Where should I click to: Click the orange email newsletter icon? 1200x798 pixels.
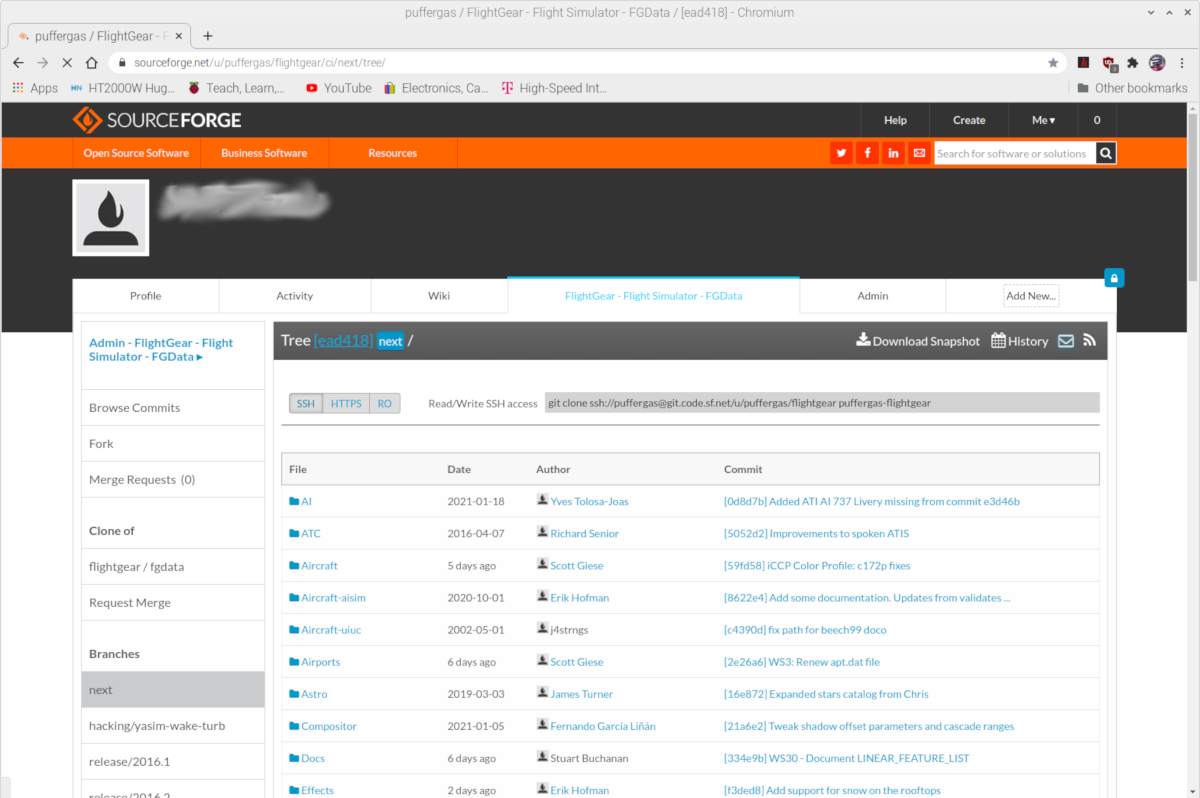tap(919, 153)
